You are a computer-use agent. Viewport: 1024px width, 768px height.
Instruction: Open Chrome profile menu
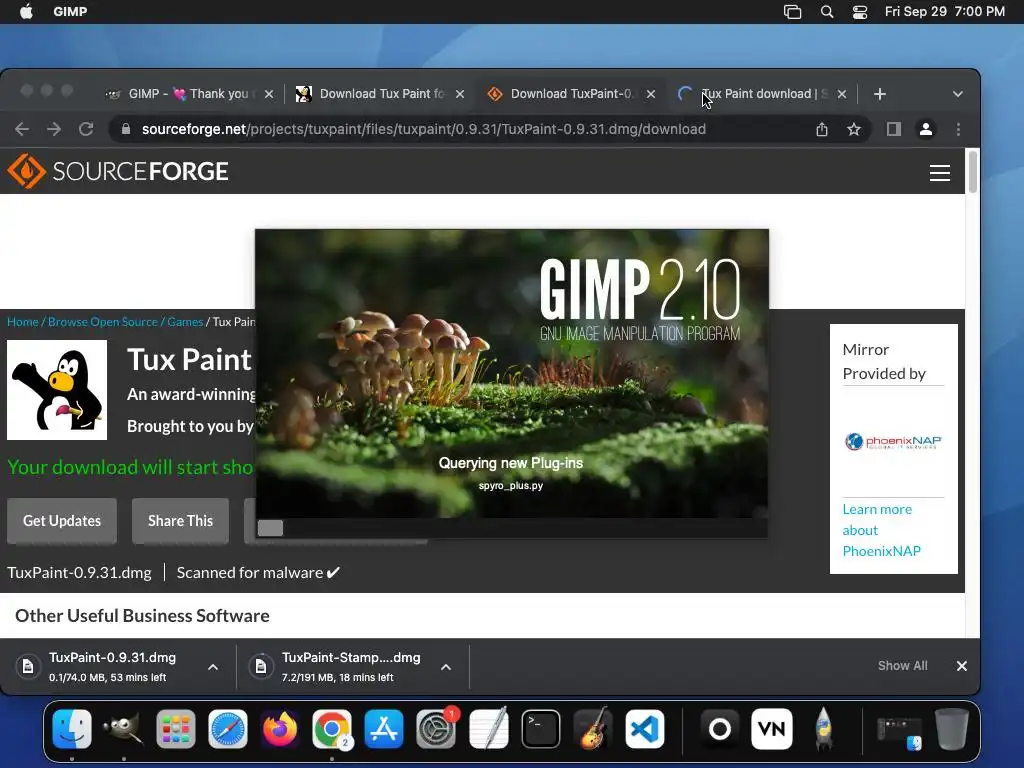(926, 129)
